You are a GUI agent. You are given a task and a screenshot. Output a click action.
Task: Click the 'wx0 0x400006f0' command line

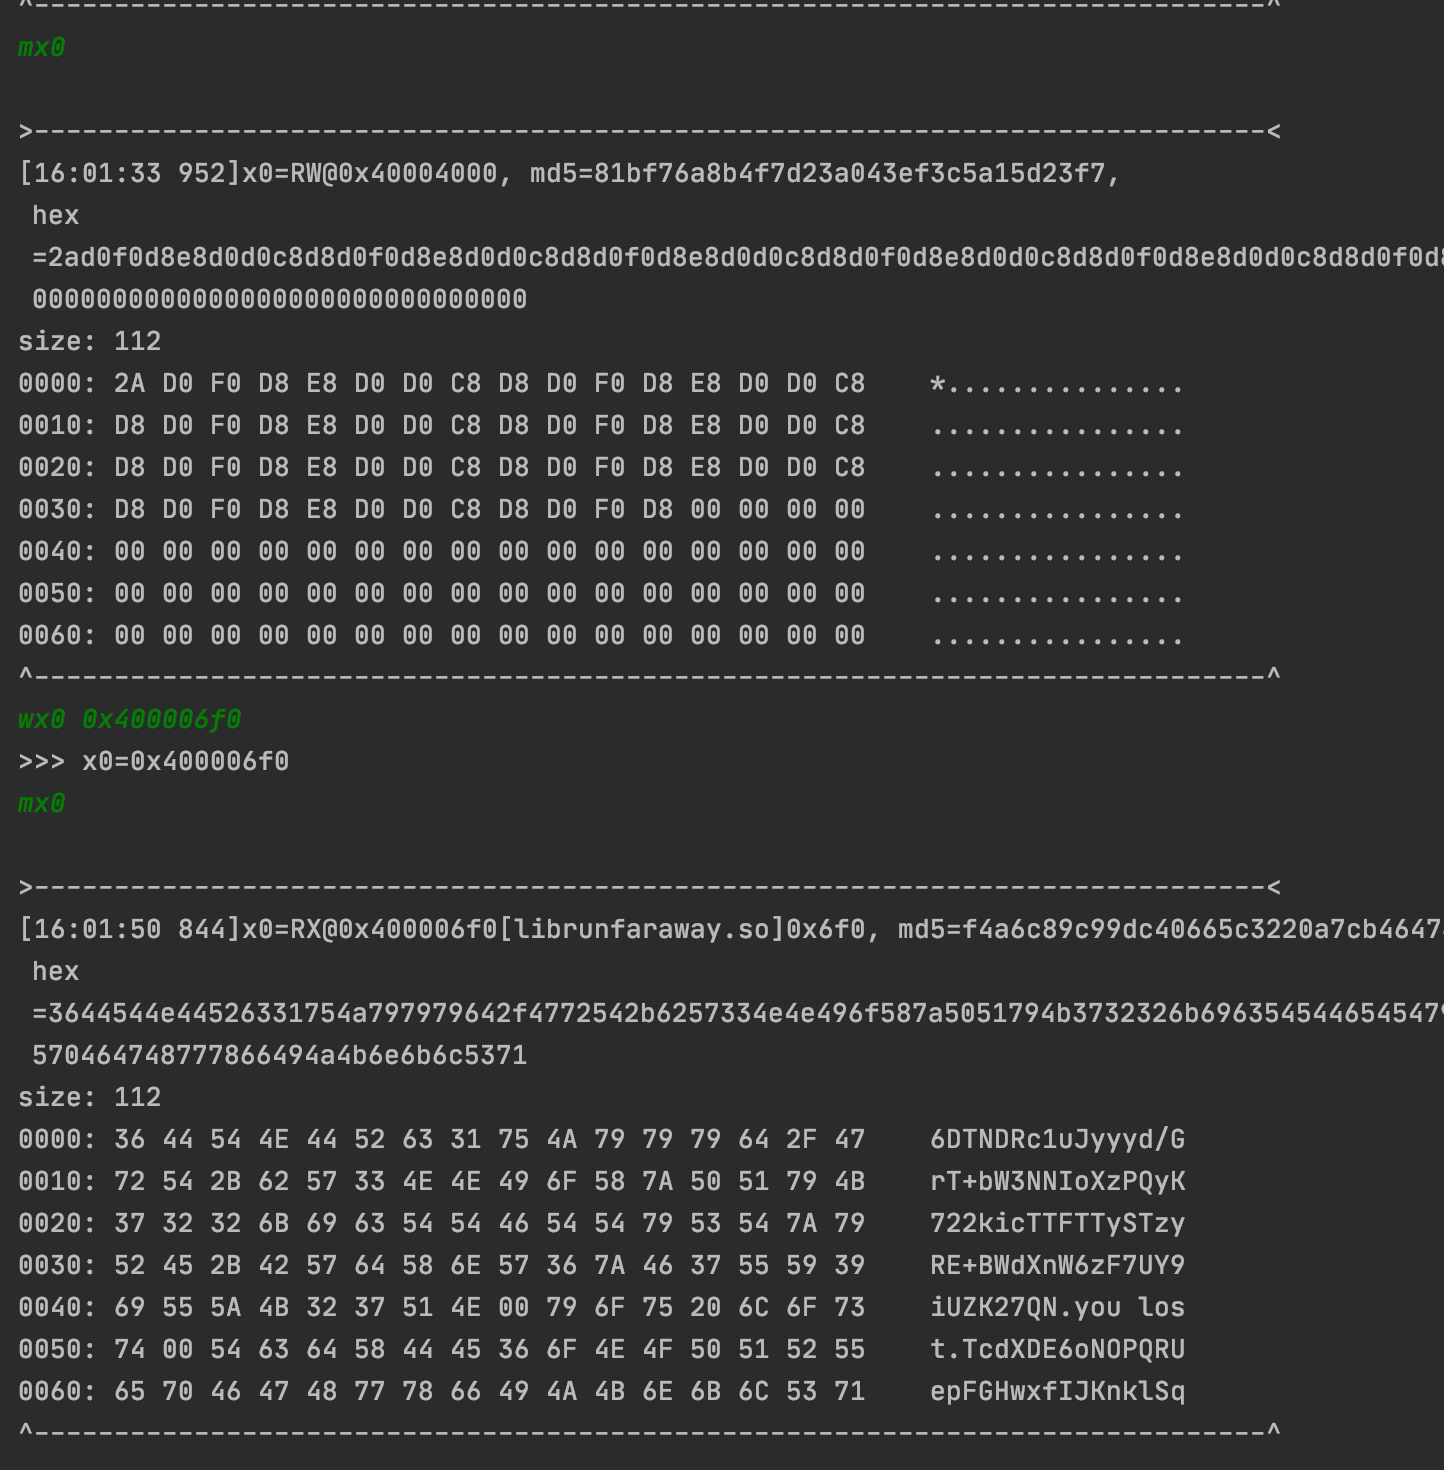coord(129,719)
